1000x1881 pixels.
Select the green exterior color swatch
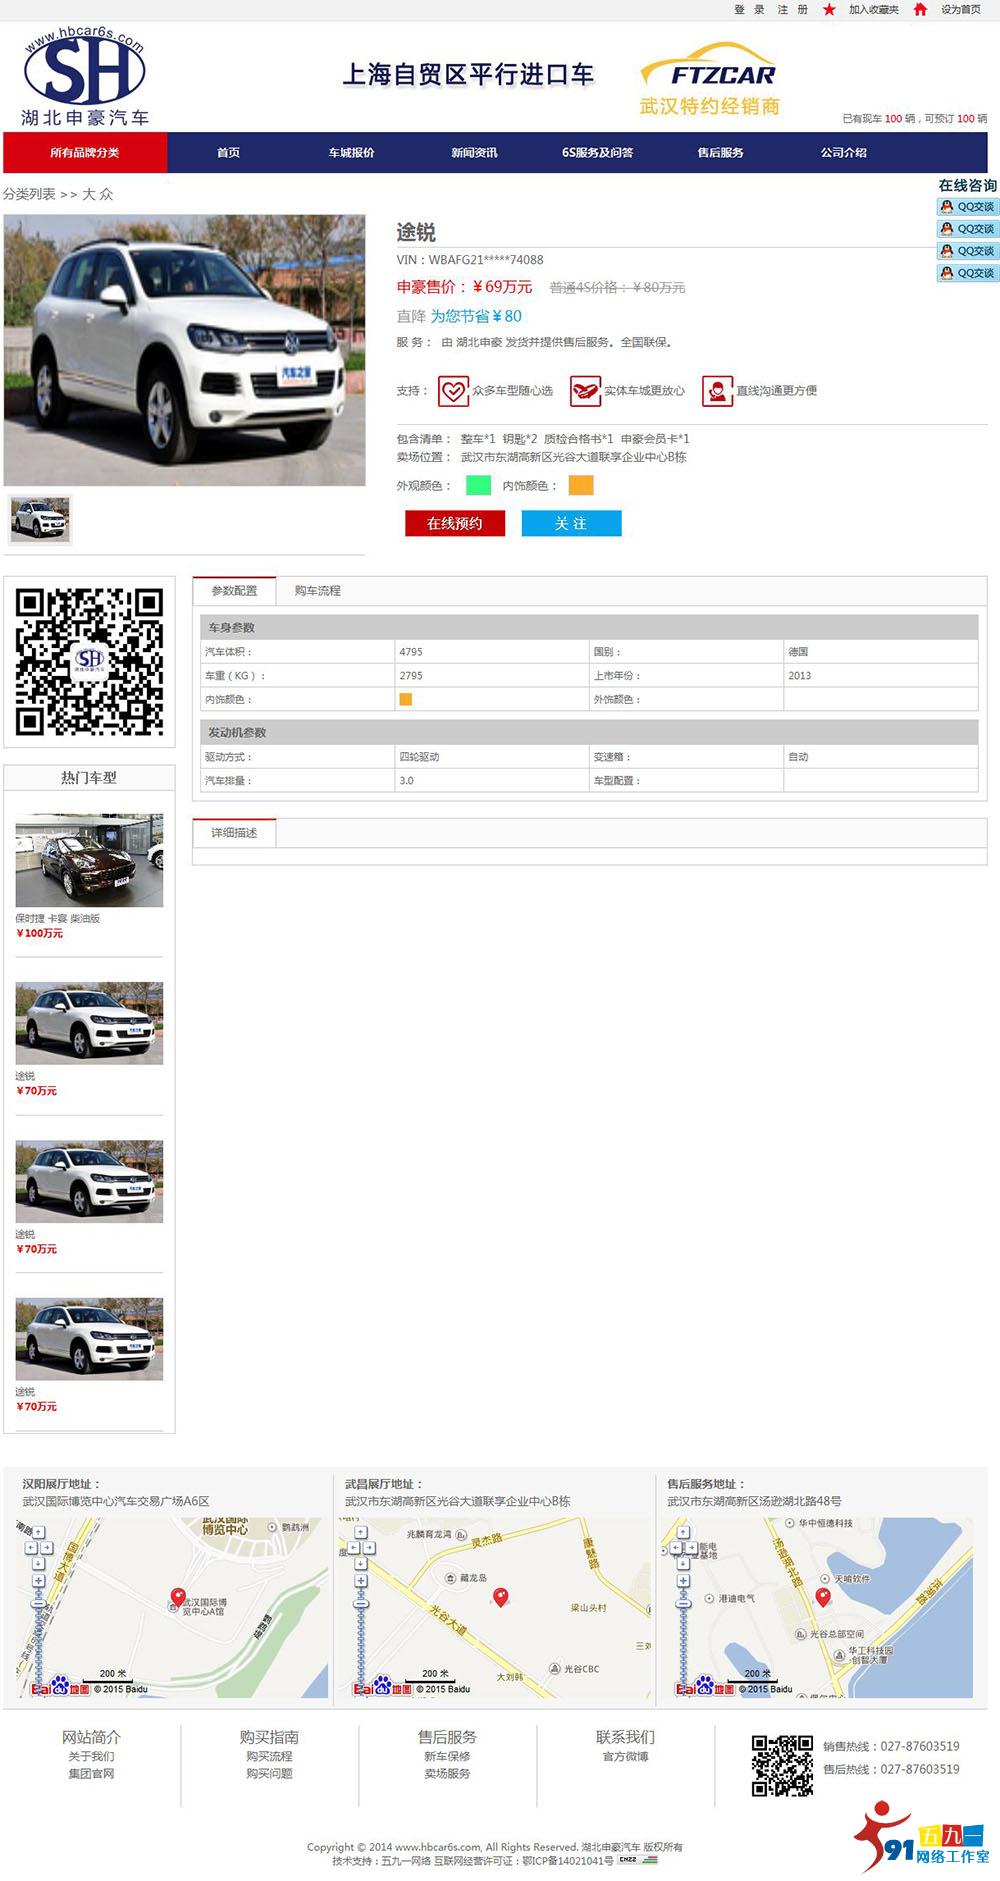[x=478, y=486]
